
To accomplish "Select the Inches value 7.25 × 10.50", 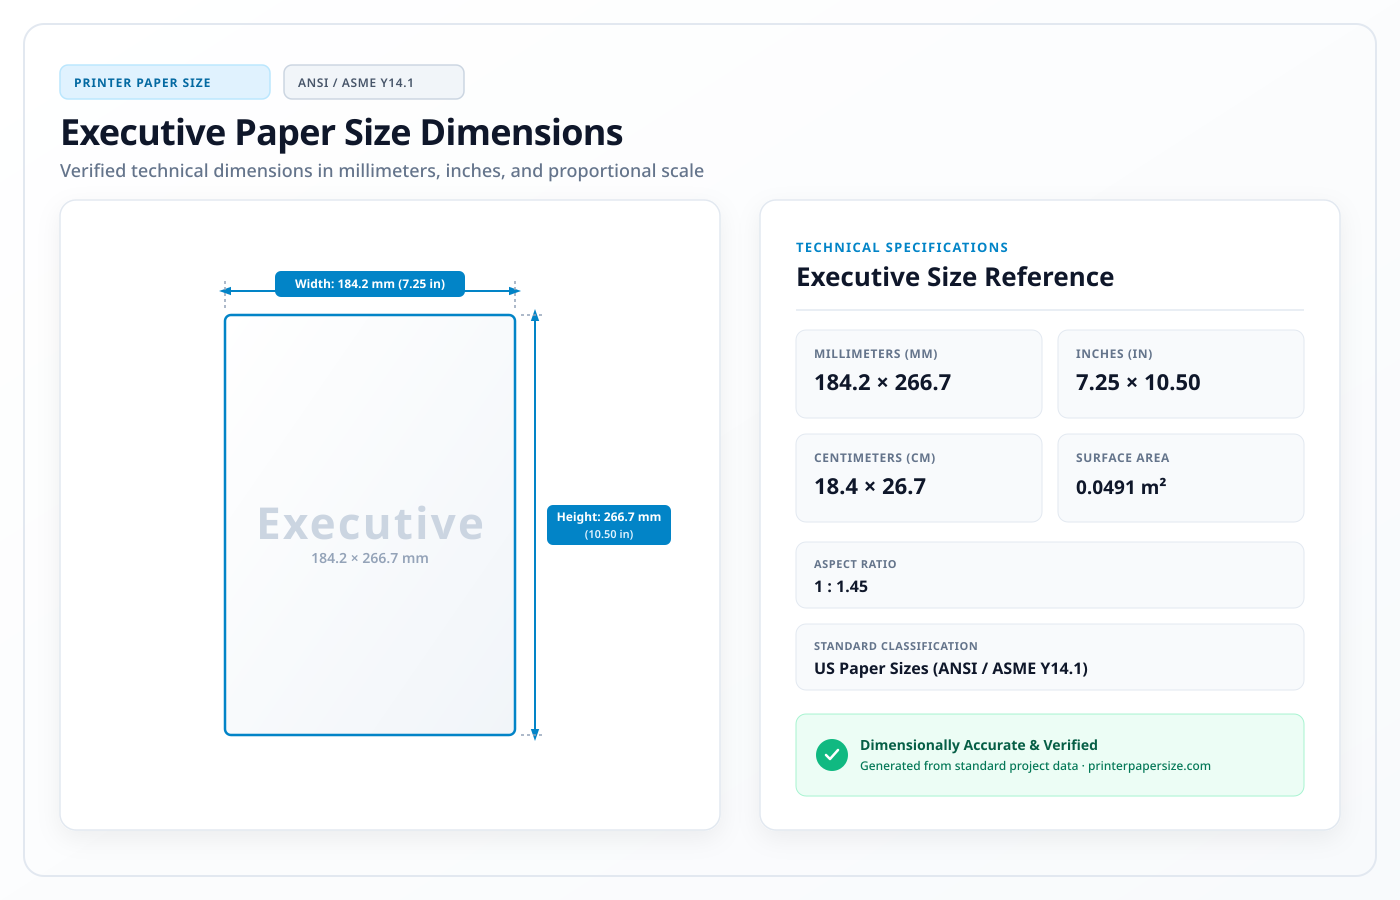I will coord(1138,382).
